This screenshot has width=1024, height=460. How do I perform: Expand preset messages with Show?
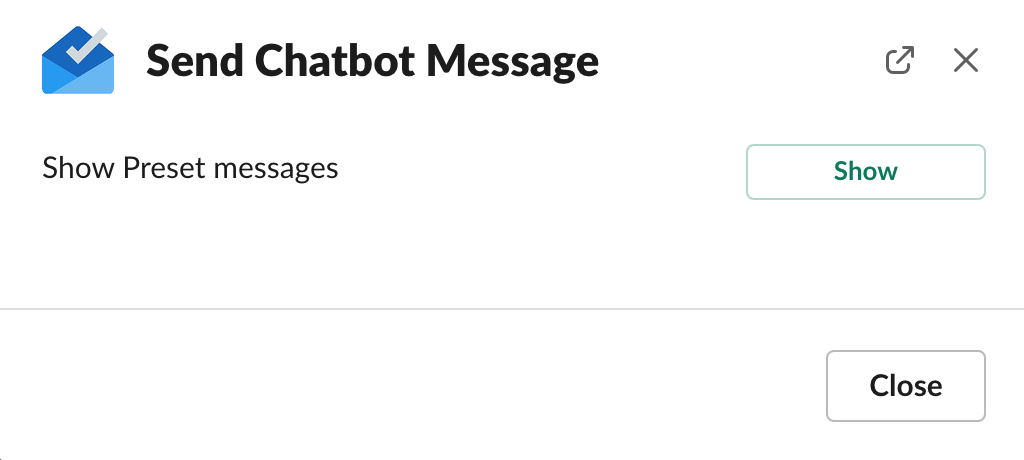pyautogui.click(x=865, y=171)
